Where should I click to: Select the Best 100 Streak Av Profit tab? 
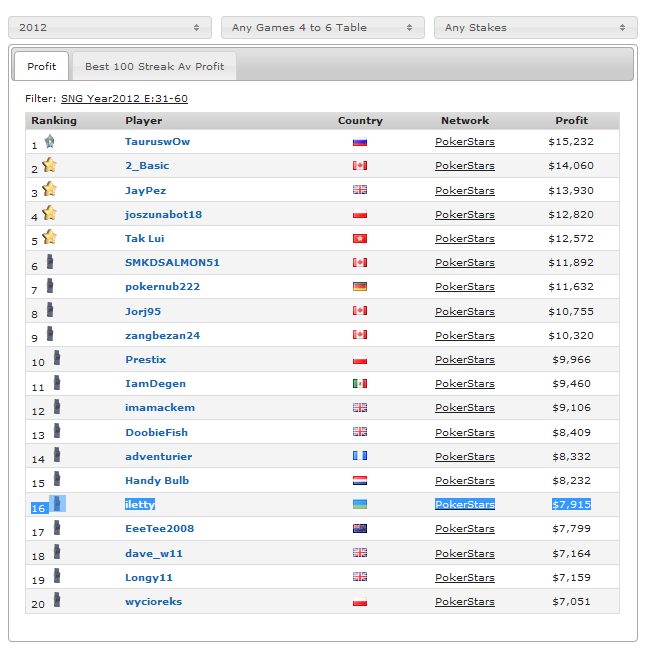[154, 67]
